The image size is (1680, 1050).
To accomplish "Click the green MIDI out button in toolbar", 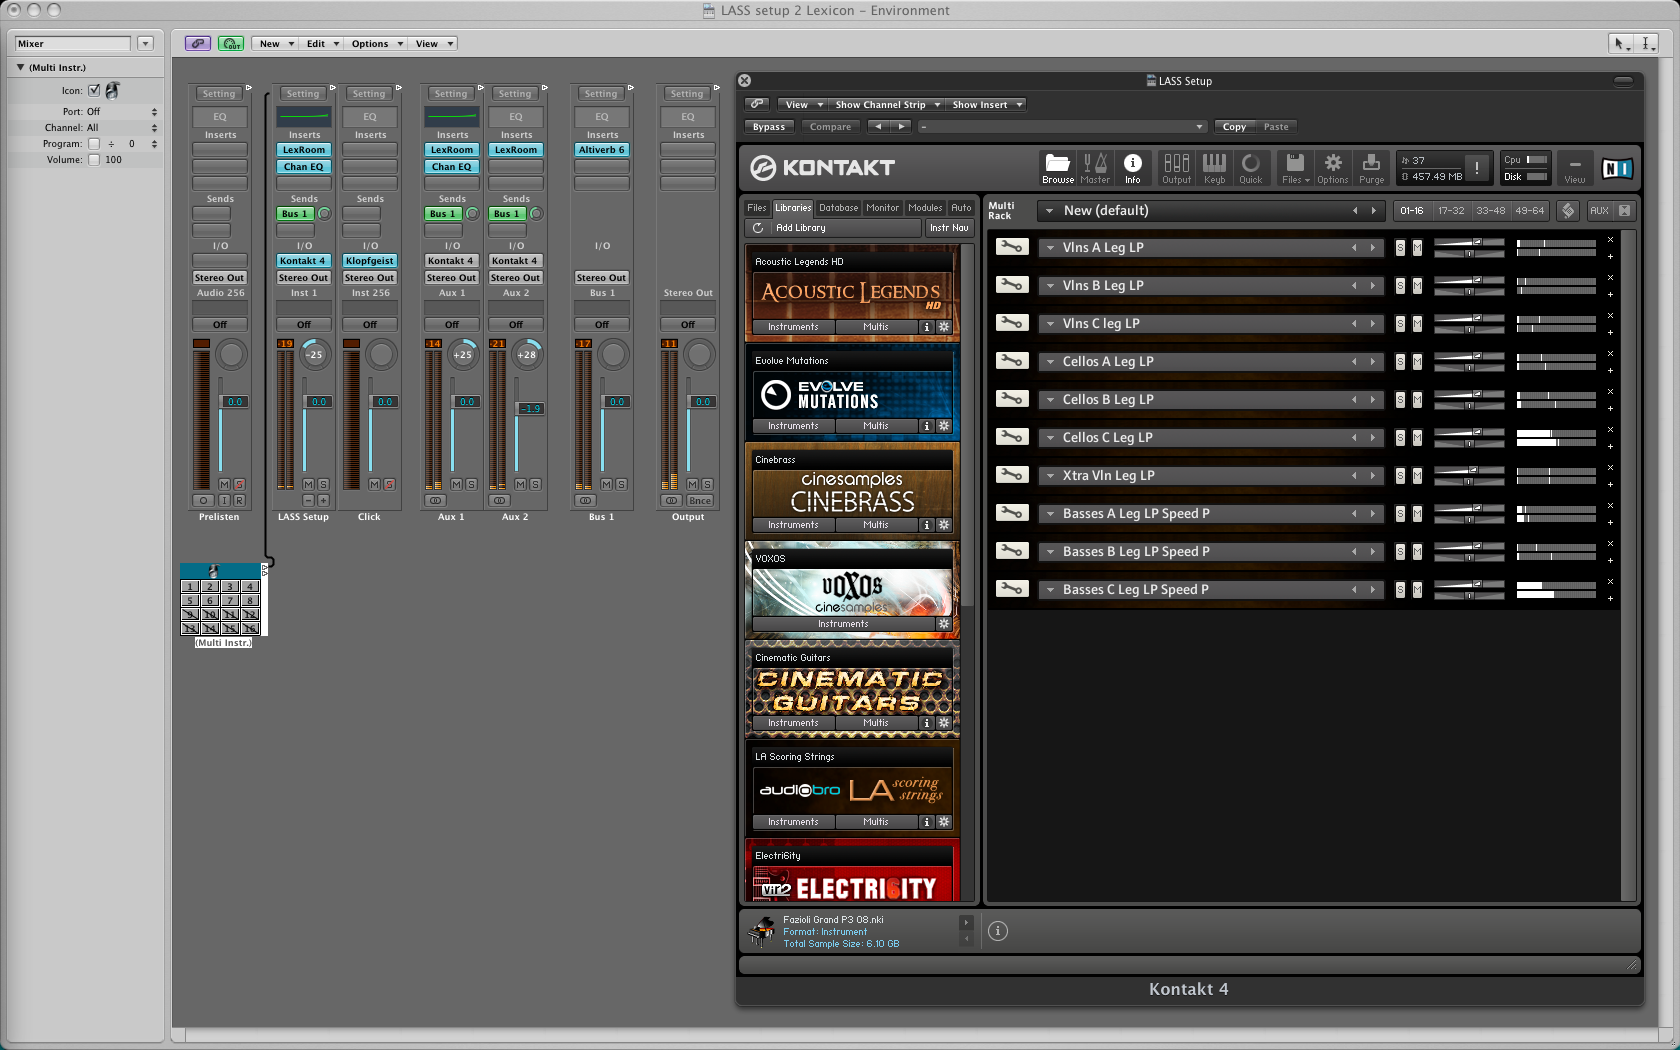I will tap(231, 44).
